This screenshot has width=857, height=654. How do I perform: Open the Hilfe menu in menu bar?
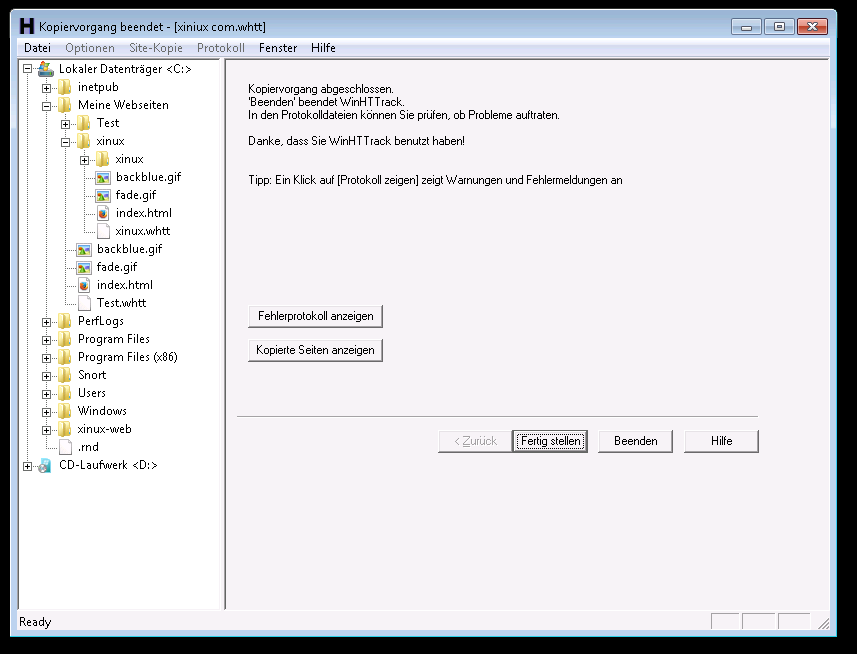[x=323, y=48]
